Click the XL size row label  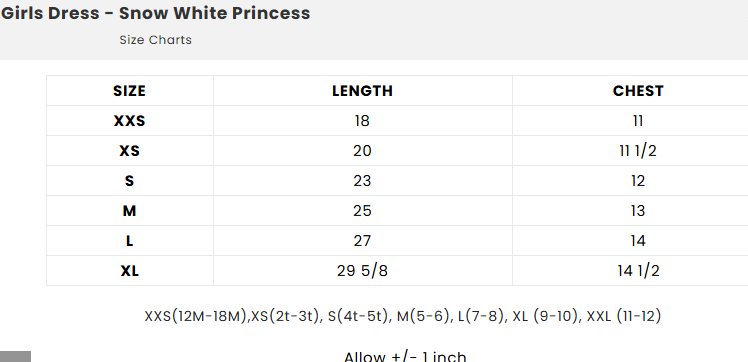click(129, 271)
